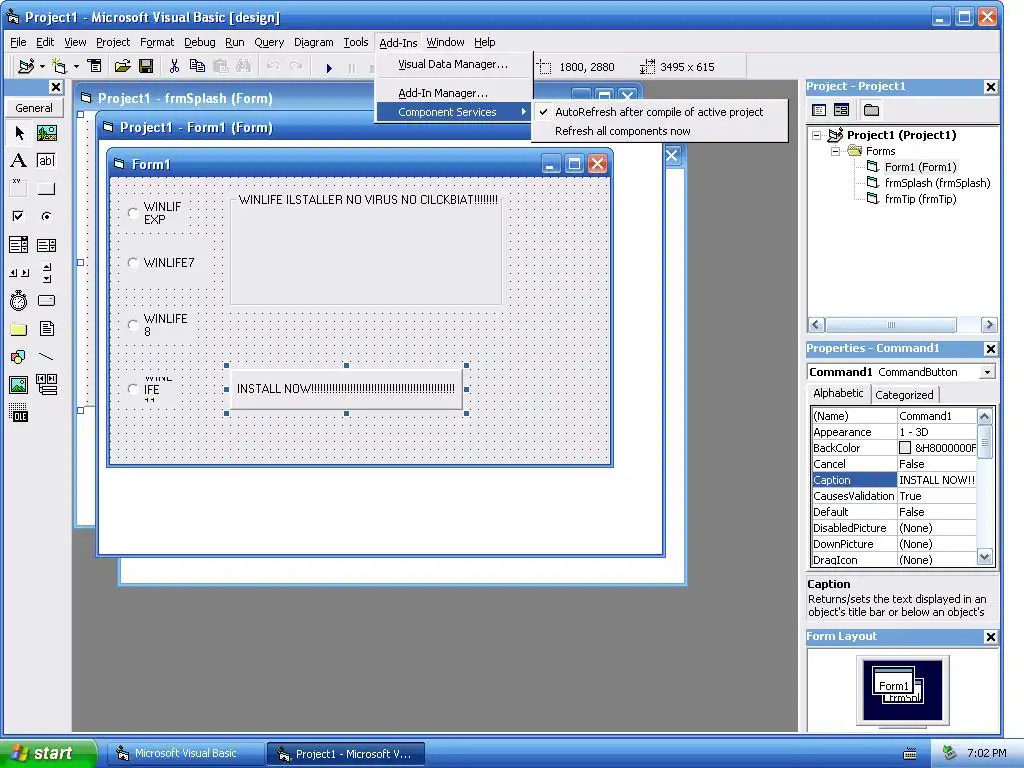Select the Frame control tool

coord(19,189)
